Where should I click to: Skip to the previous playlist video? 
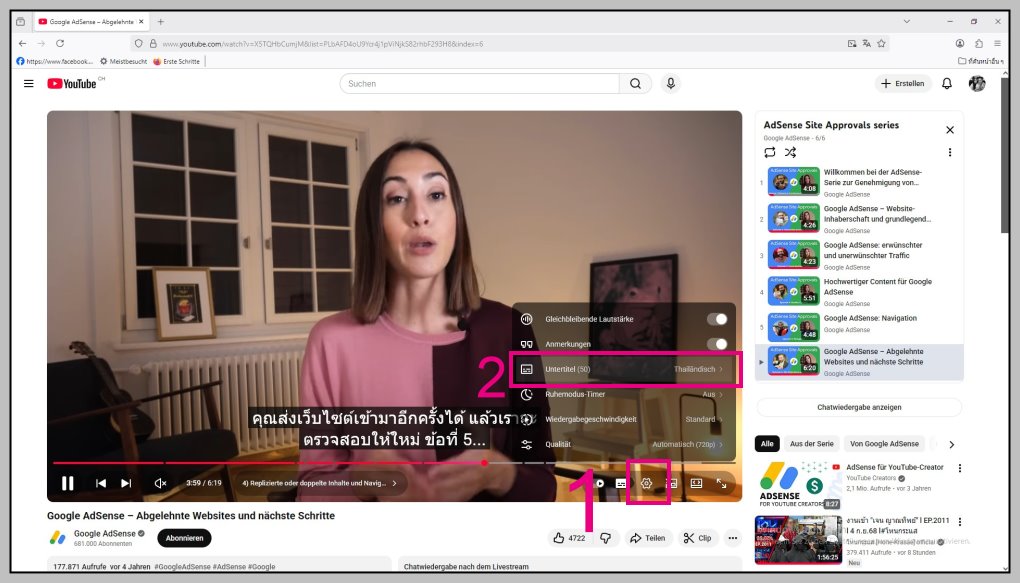coord(101,483)
